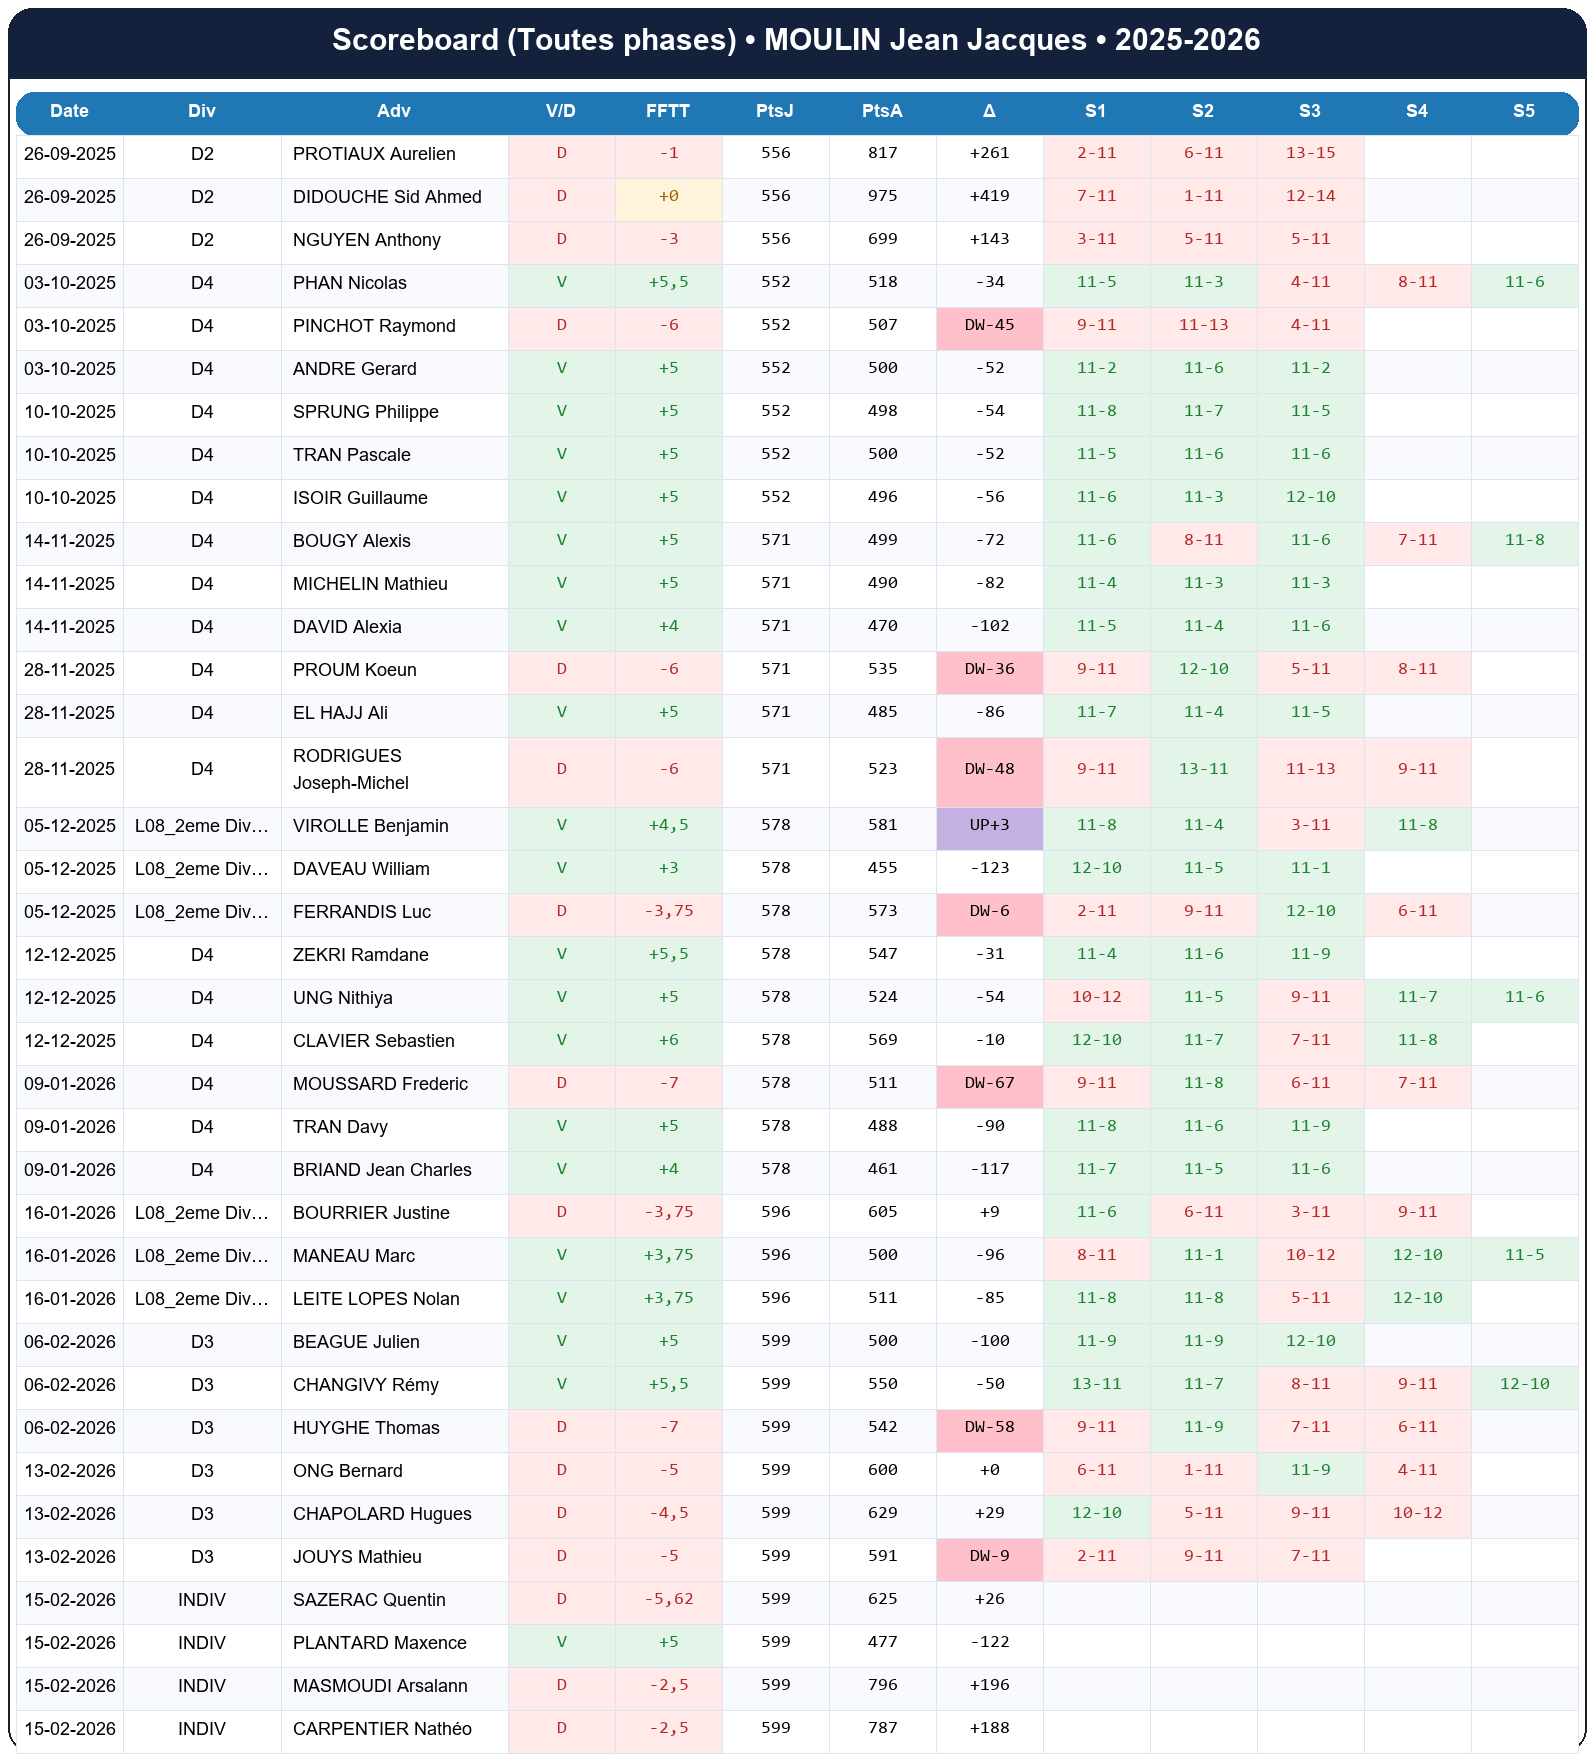Image resolution: width=1594 pixels, height=1760 pixels.
Task: Click the PtsA column header
Action: click(x=882, y=111)
